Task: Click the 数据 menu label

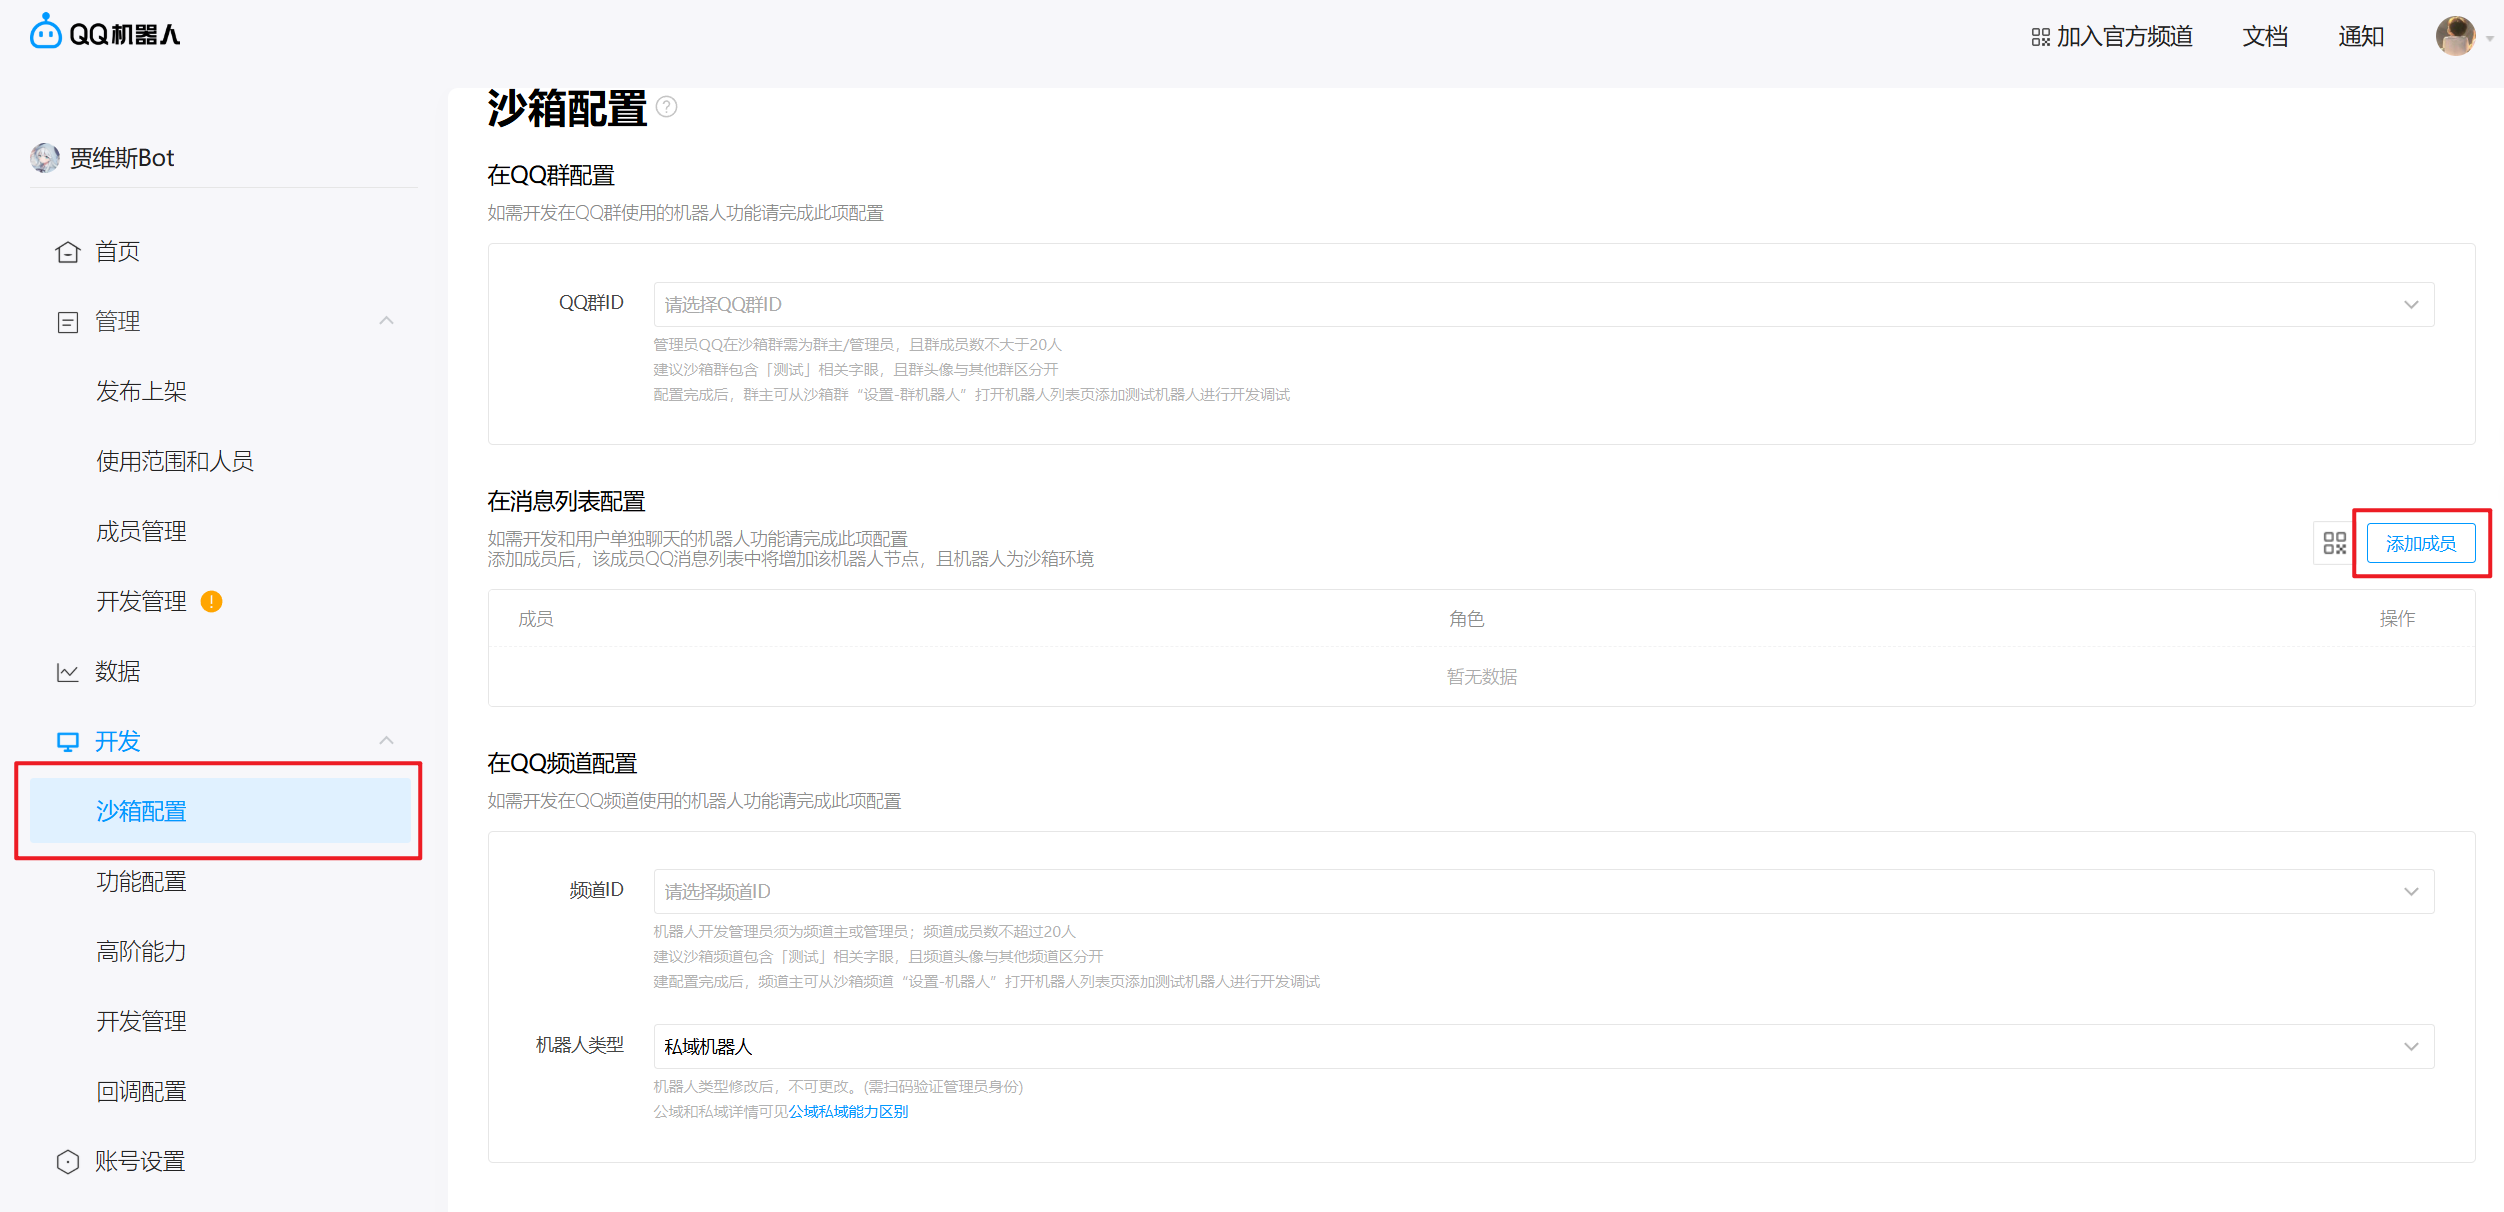Action: 117,672
